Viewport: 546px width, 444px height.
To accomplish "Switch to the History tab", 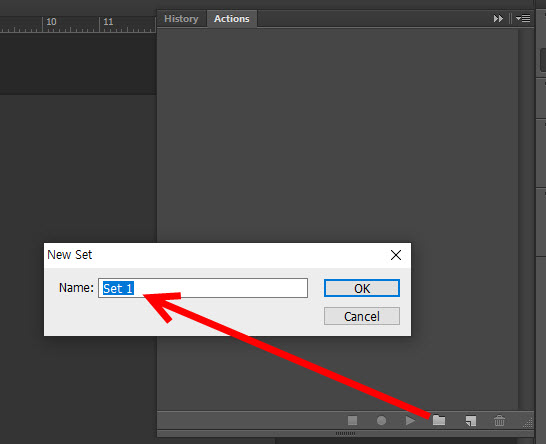I will [181, 18].
